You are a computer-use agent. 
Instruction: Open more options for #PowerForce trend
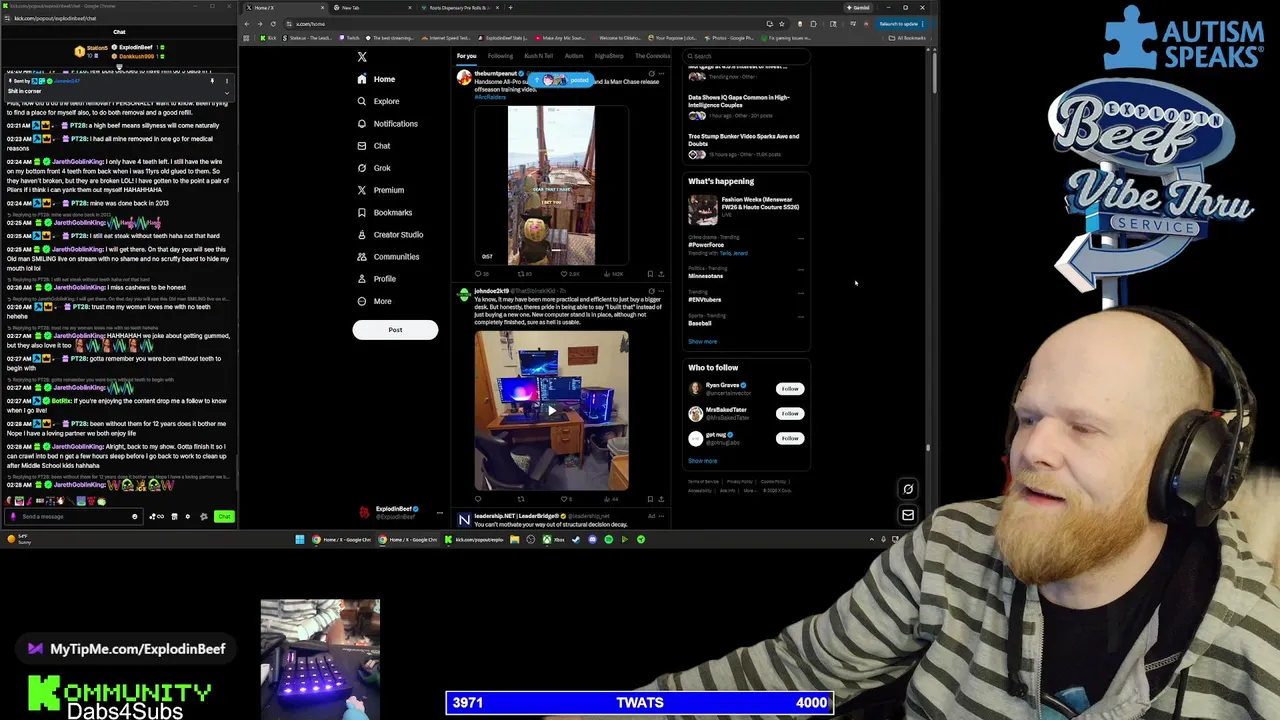800,239
